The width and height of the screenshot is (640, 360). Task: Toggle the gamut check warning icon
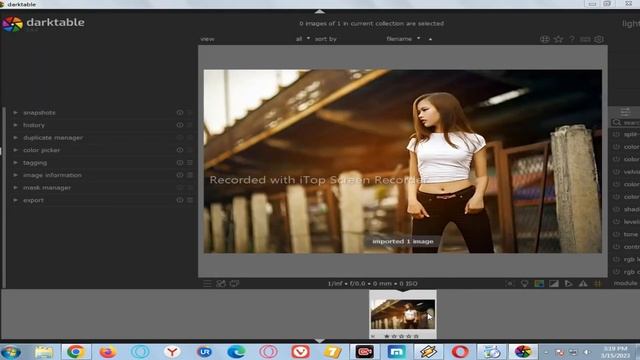583,284
